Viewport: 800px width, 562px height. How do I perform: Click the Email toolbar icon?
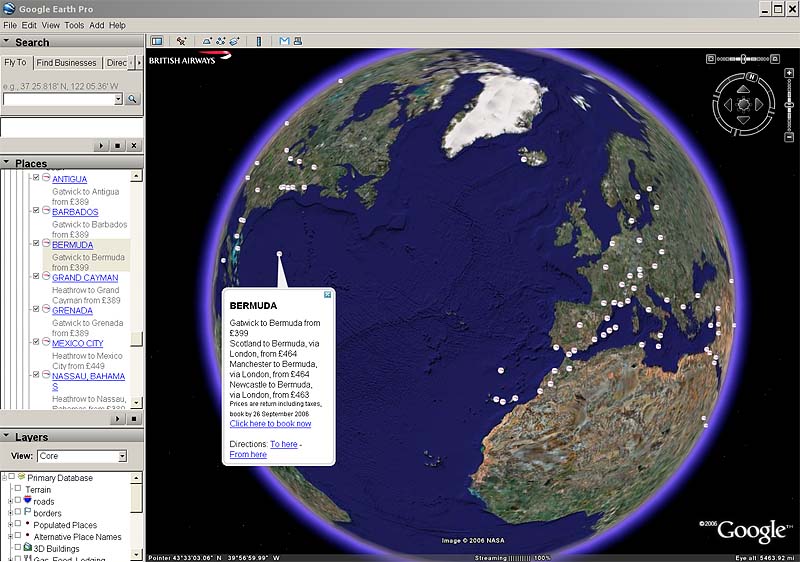click(x=284, y=41)
